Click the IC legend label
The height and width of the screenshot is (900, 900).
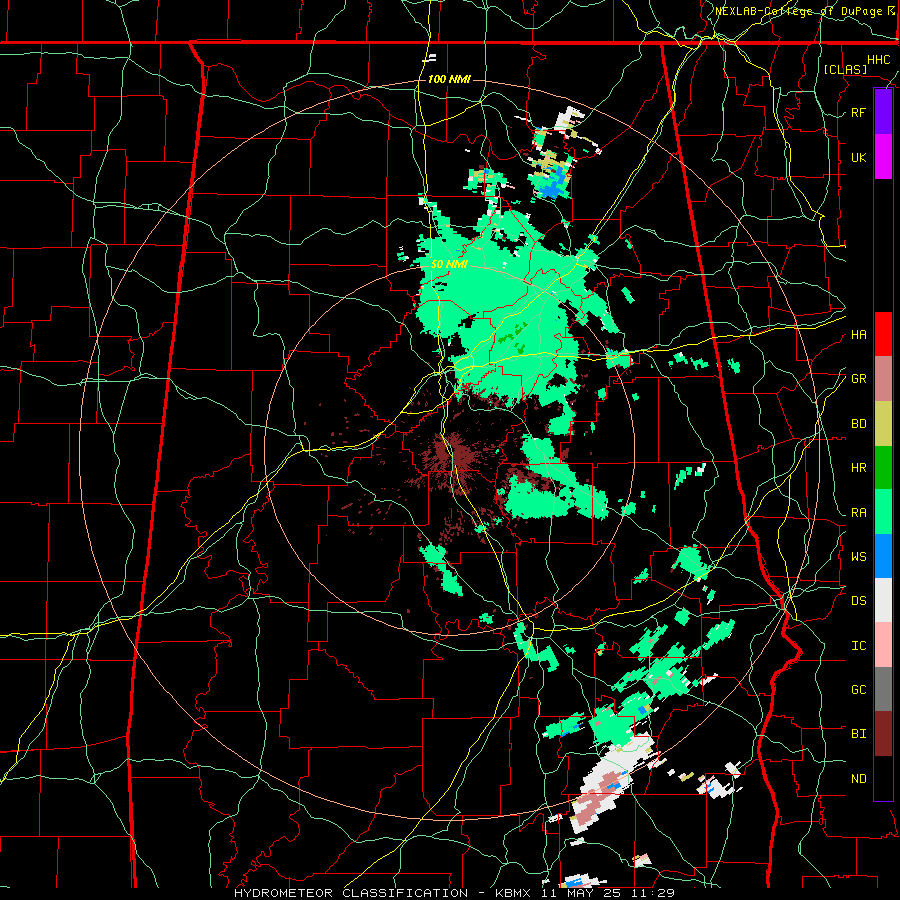tap(858, 646)
